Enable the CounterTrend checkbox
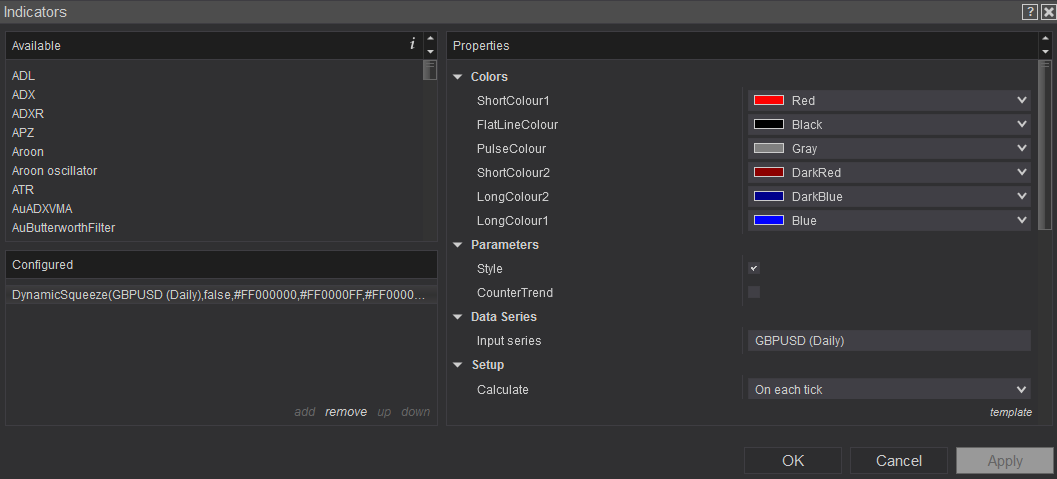The image size is (1057, 479). click(754, 292)
